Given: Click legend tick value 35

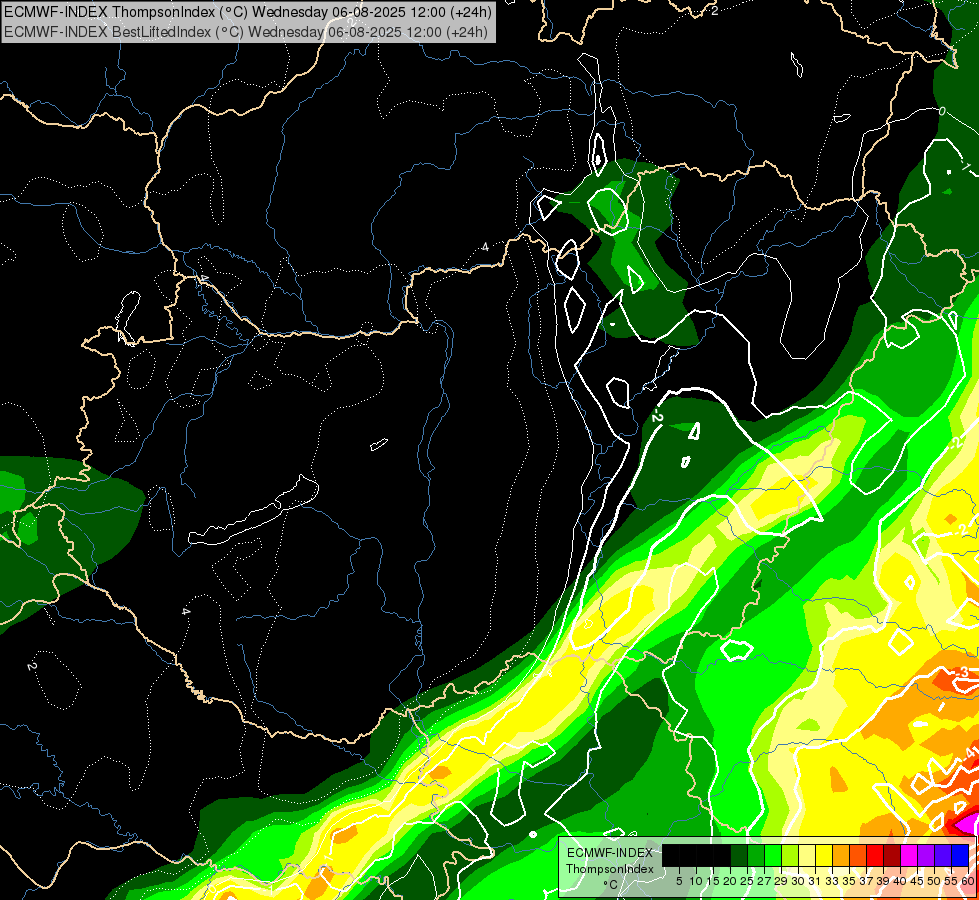Looking at the screenshot, I should tap(850, 881).
